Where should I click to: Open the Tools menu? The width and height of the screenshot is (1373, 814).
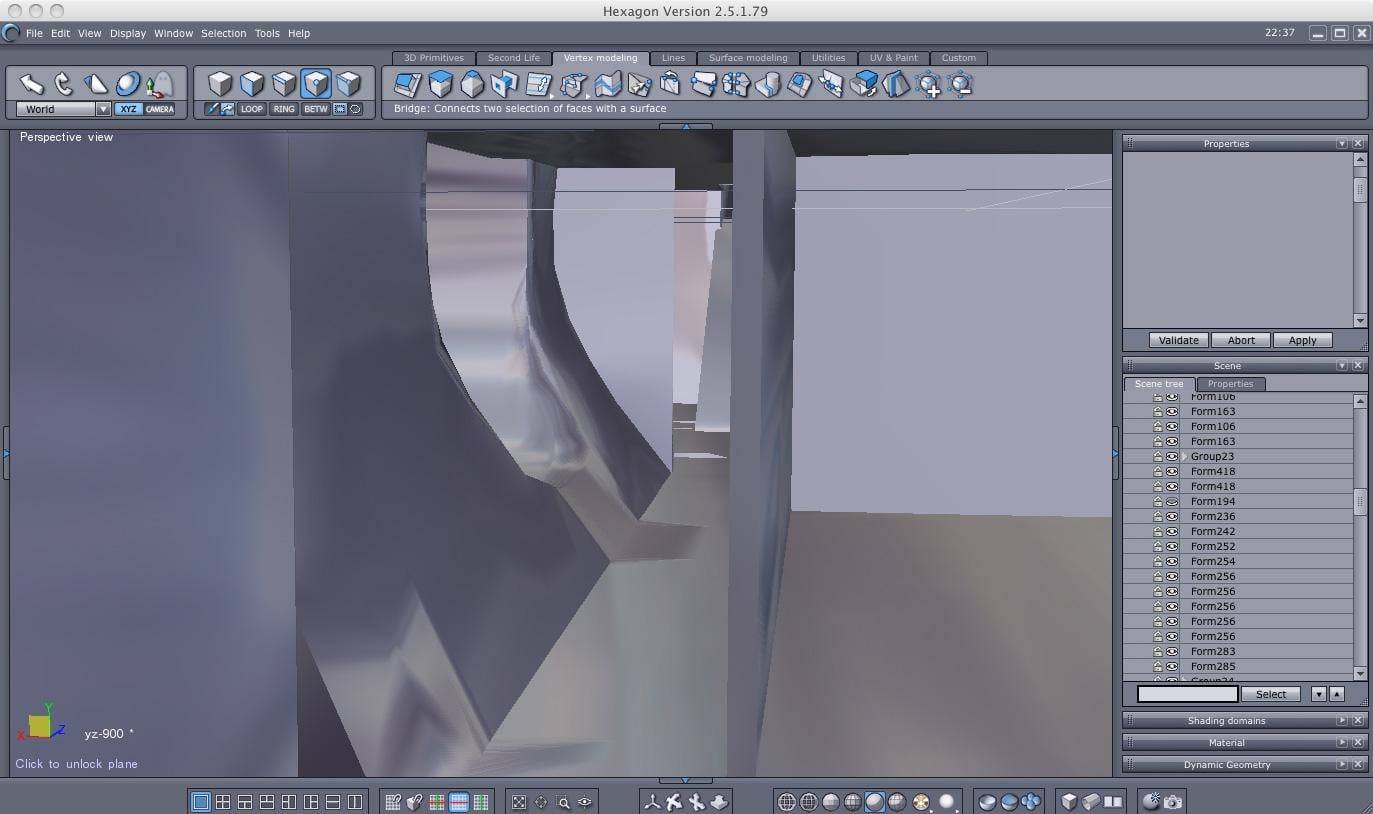point(267,33)
